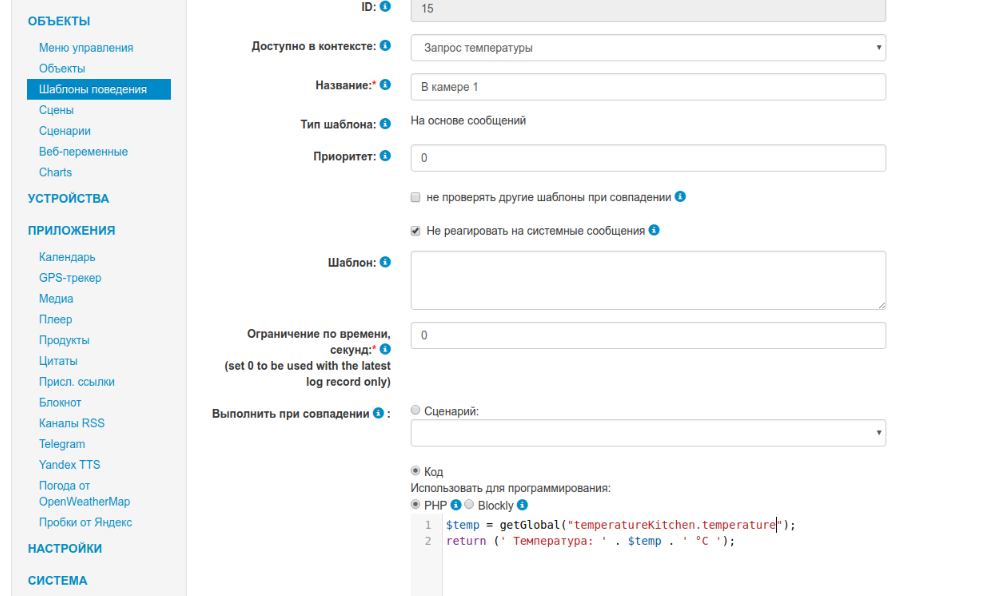Open the Сценарий selection dropdown

[648, 433]
